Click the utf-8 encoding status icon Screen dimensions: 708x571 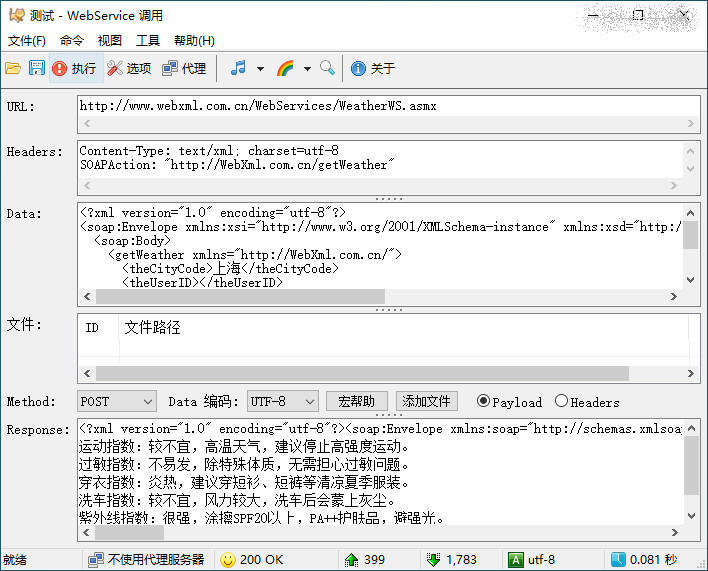click(x=515, y=560)
